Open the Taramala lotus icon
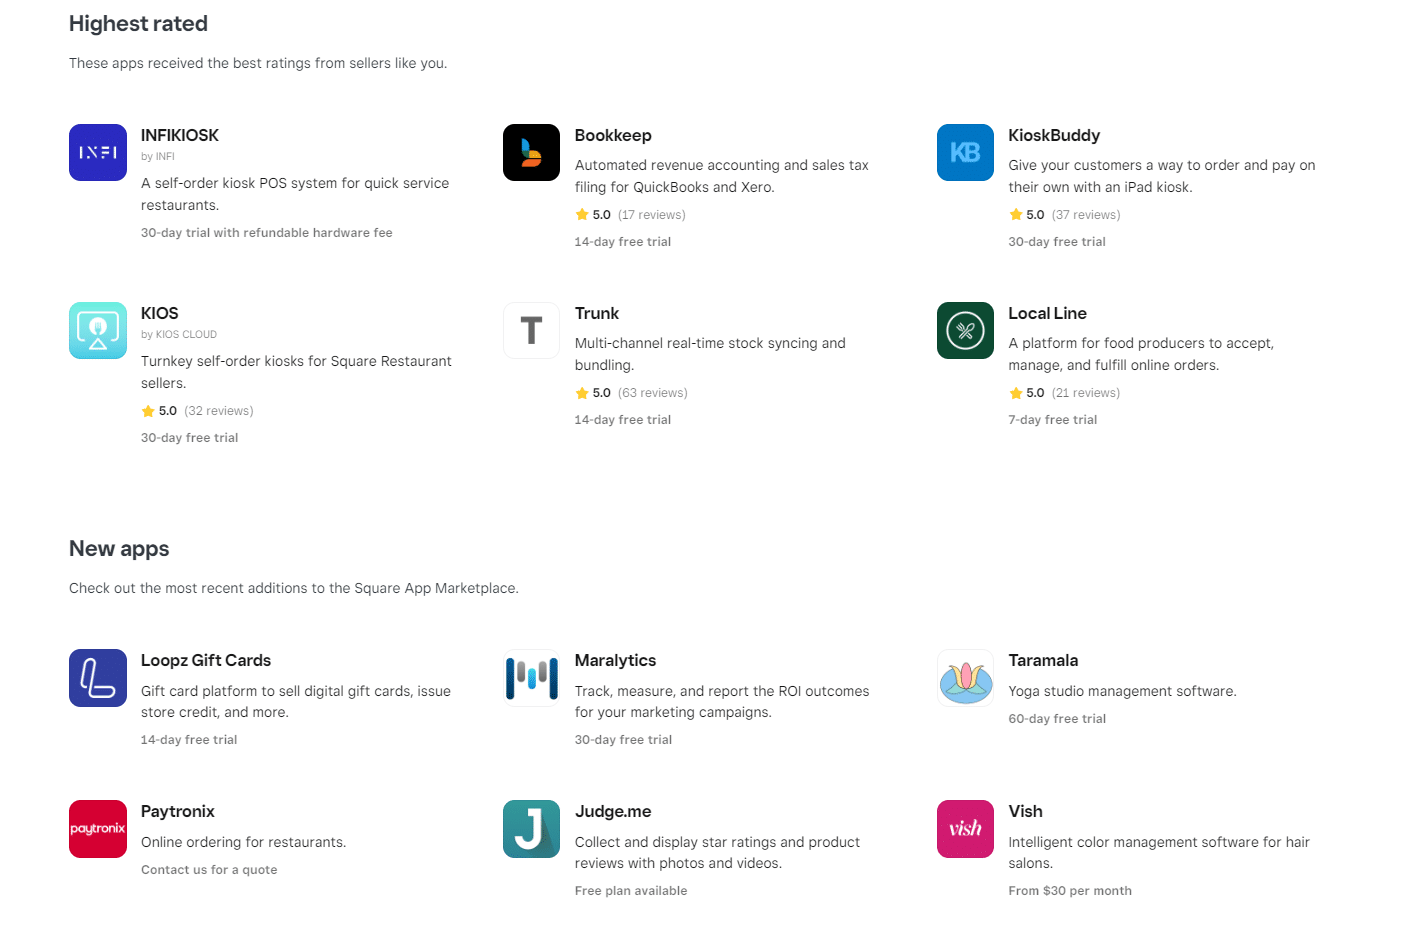This screenshot has height=929, width=1415. coord(965,678)
